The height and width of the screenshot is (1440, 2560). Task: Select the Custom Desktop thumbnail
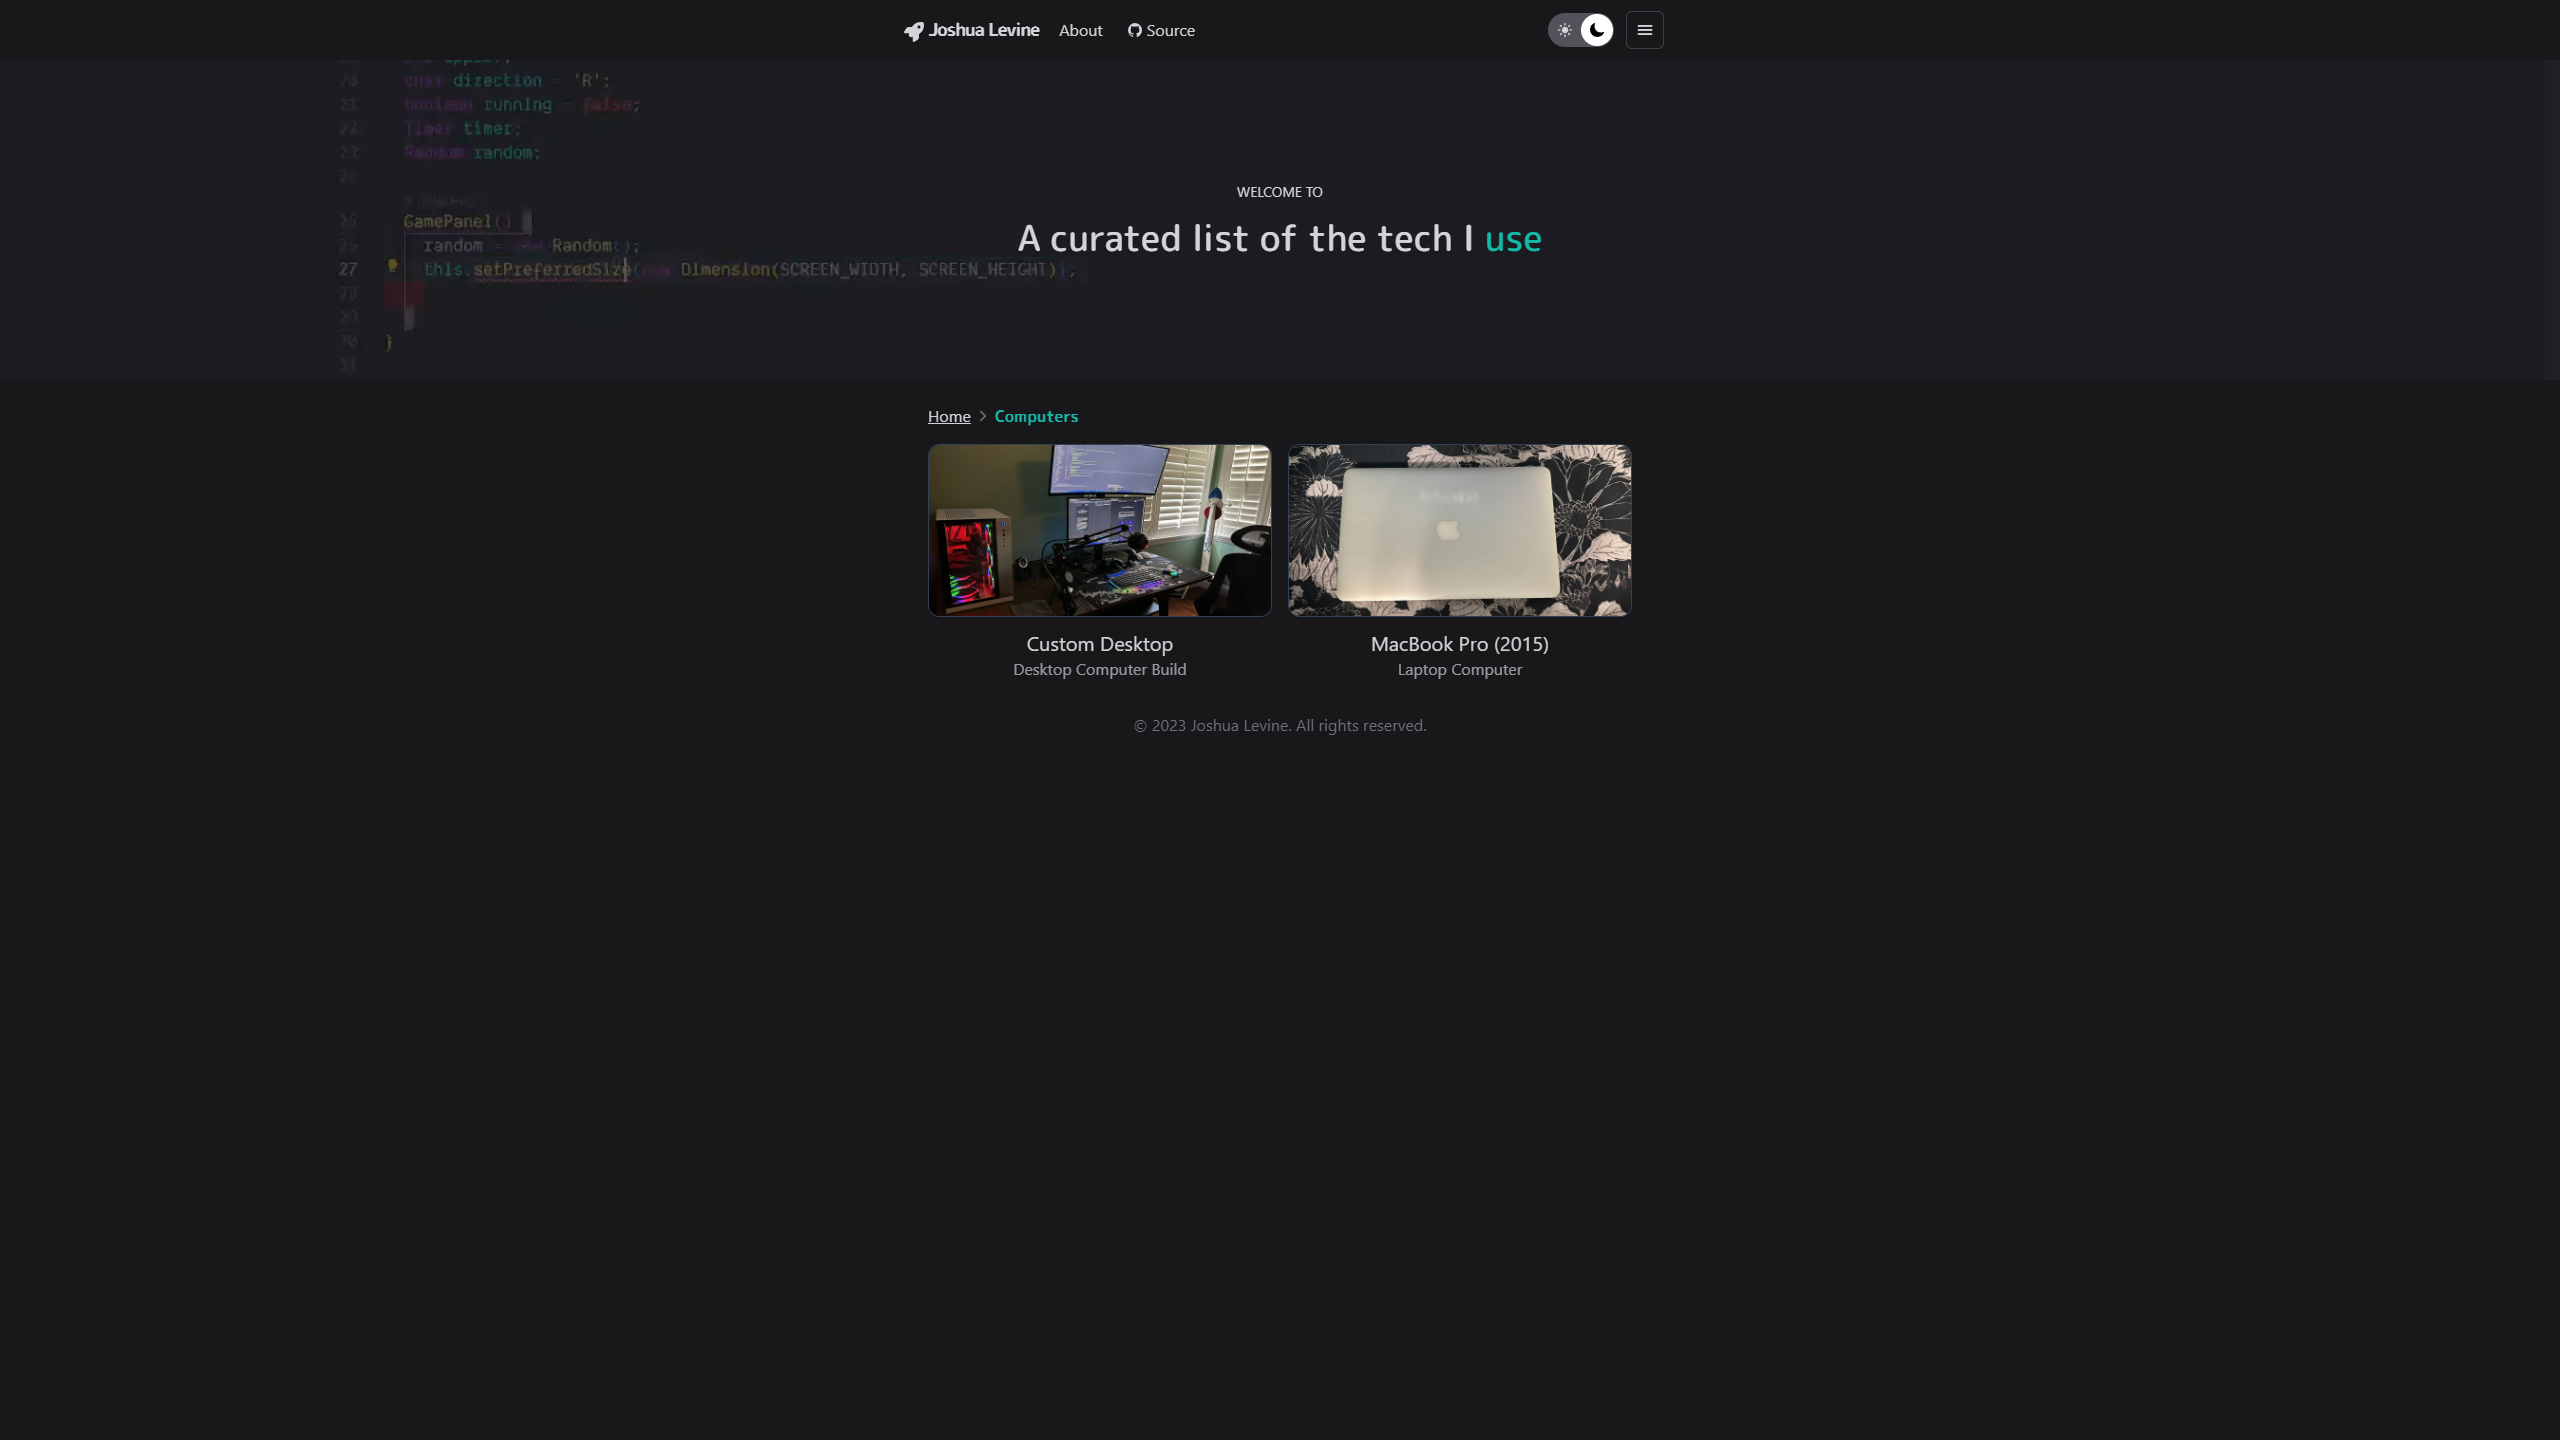pos(1099,529)
